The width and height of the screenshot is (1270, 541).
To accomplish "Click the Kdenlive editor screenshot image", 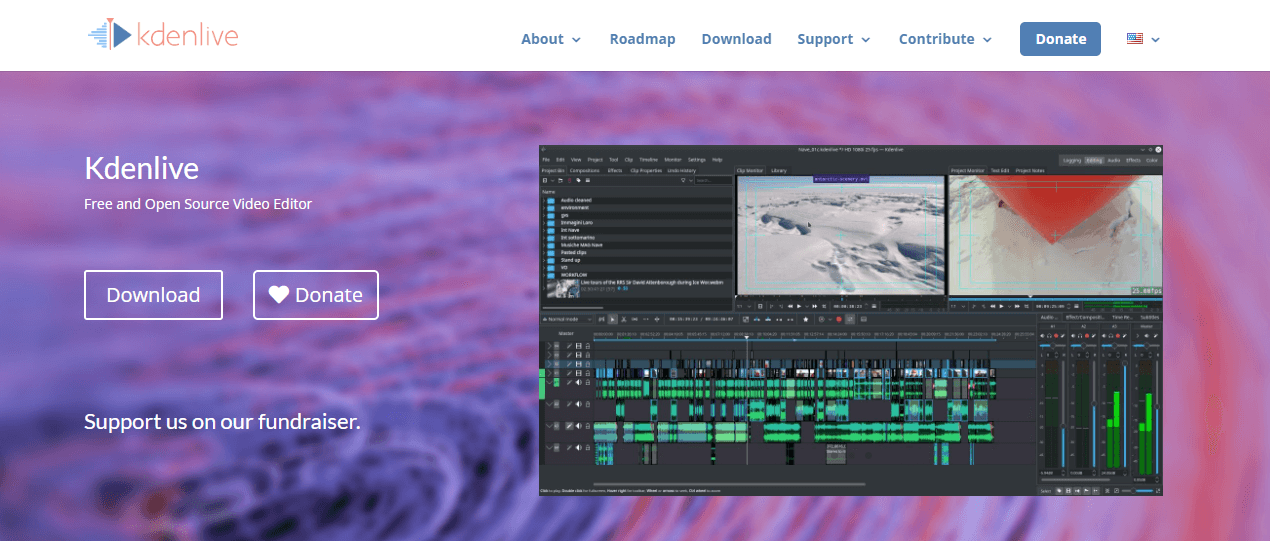I will (852, 320).
